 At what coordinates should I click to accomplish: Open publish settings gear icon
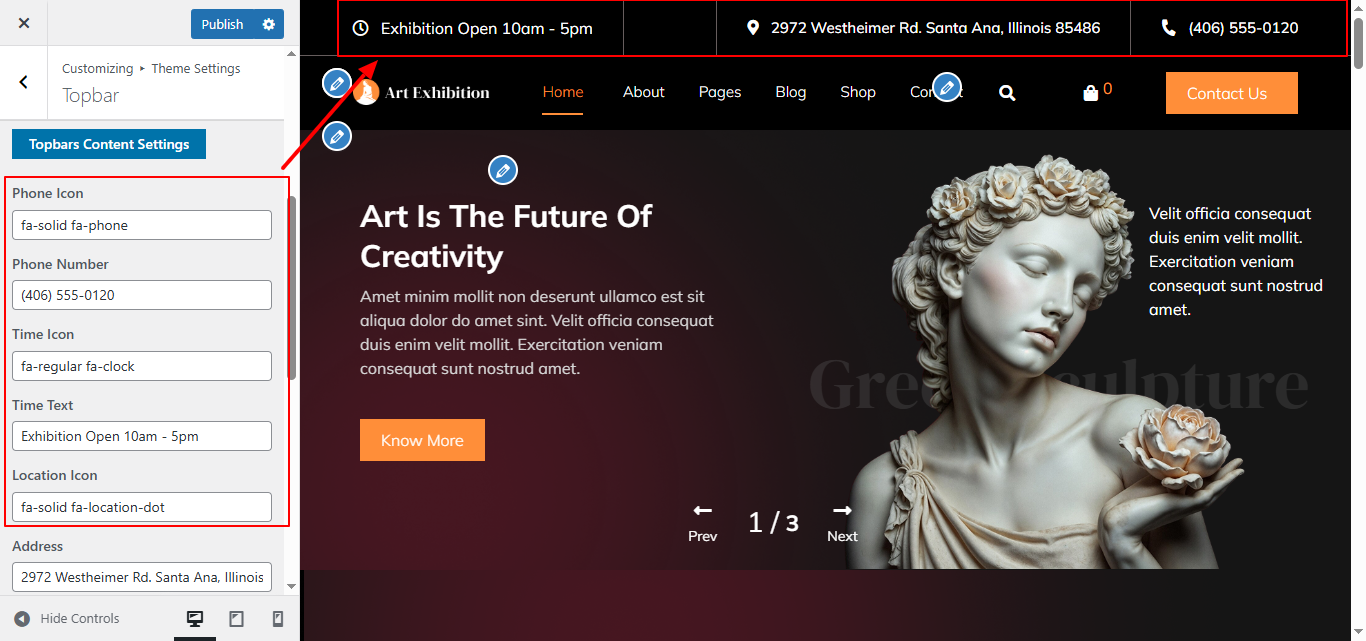pos(268,24)
